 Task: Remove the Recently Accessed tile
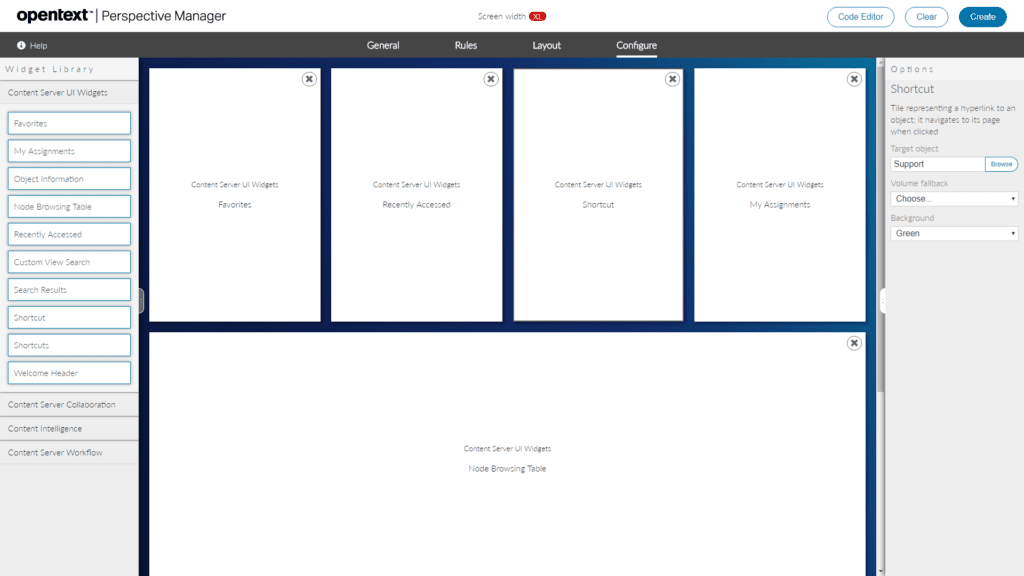coord(491,78)
